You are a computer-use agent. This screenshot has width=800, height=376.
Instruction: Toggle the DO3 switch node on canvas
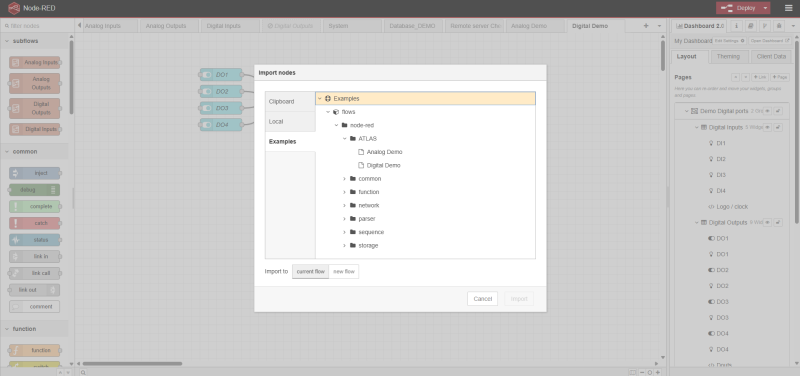point(207,108)
